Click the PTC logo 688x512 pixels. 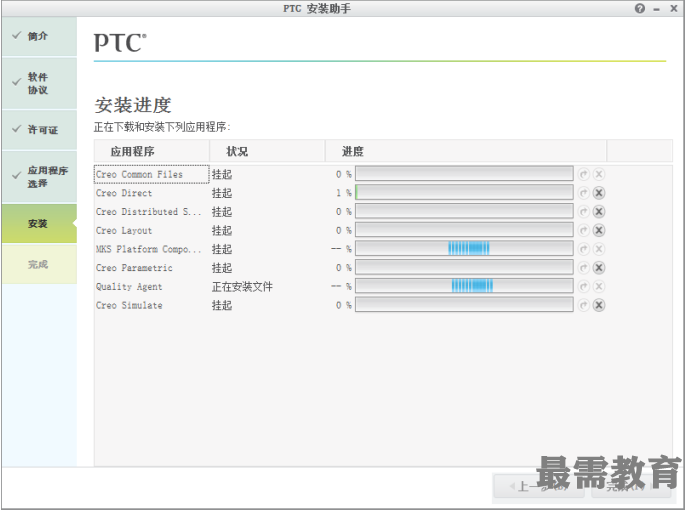[120, 43]
